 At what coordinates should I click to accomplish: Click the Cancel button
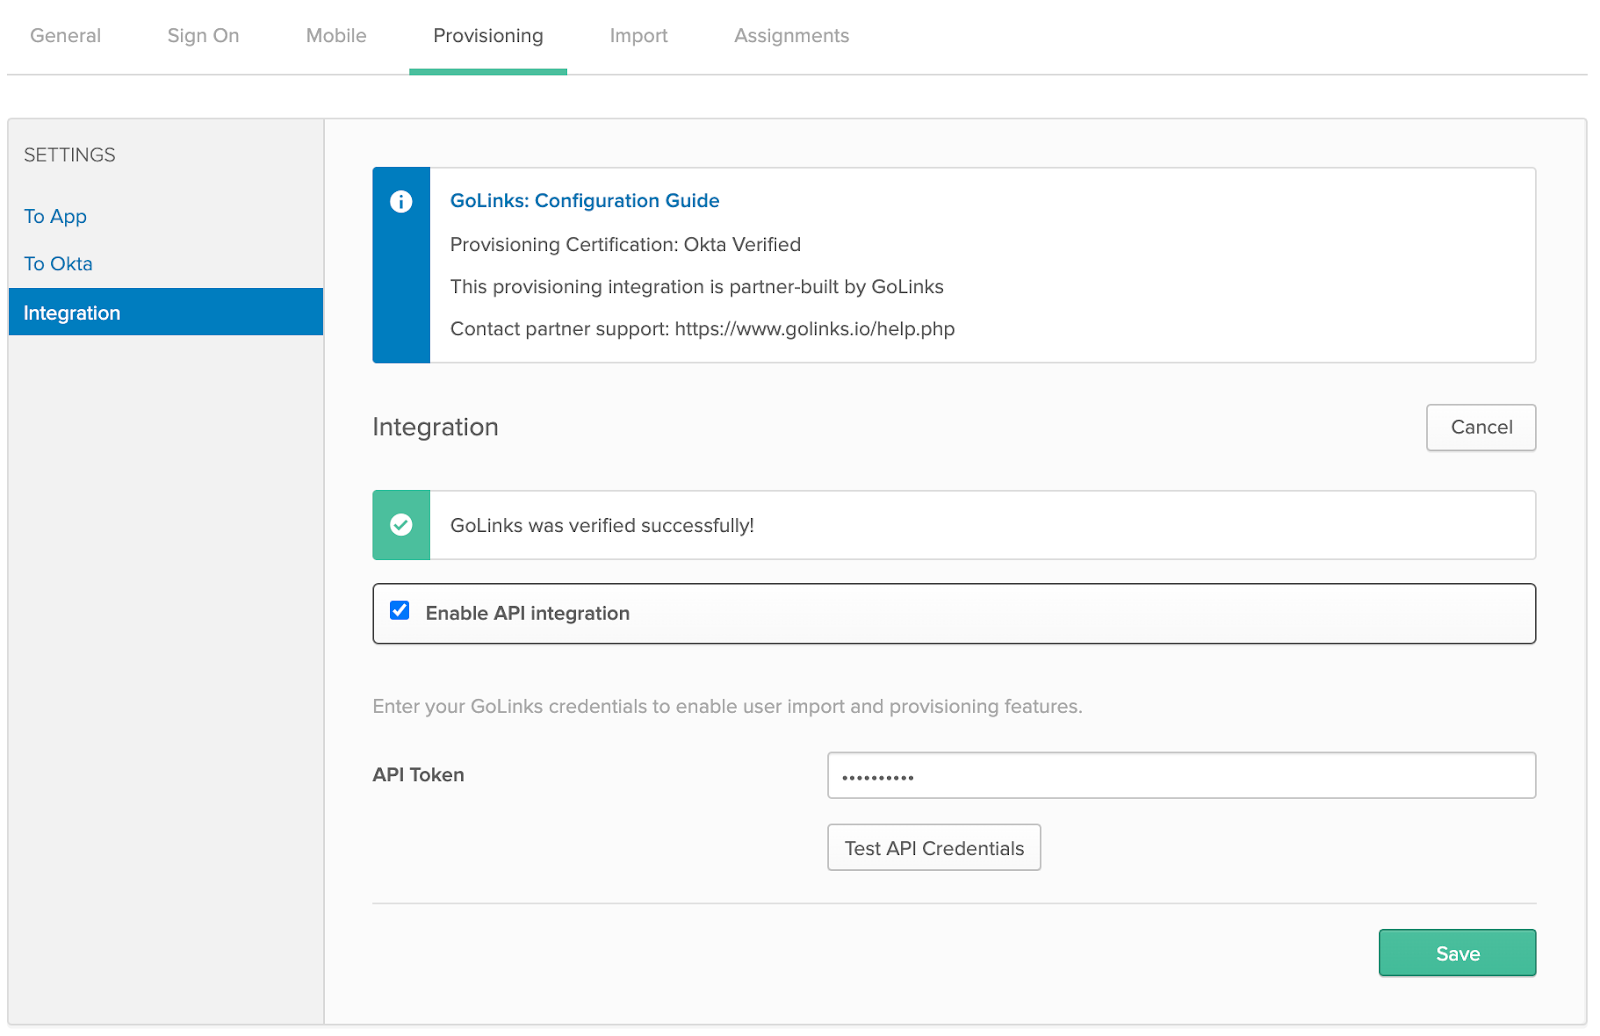point(1480,427)
